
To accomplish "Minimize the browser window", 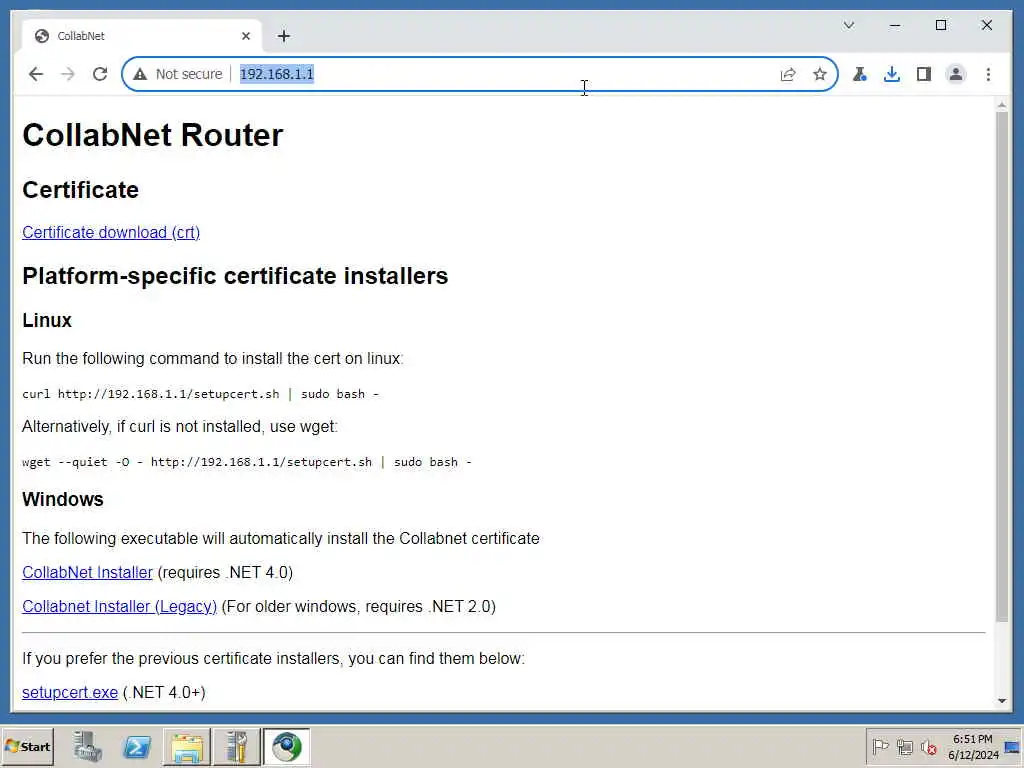I will (895, 25).
